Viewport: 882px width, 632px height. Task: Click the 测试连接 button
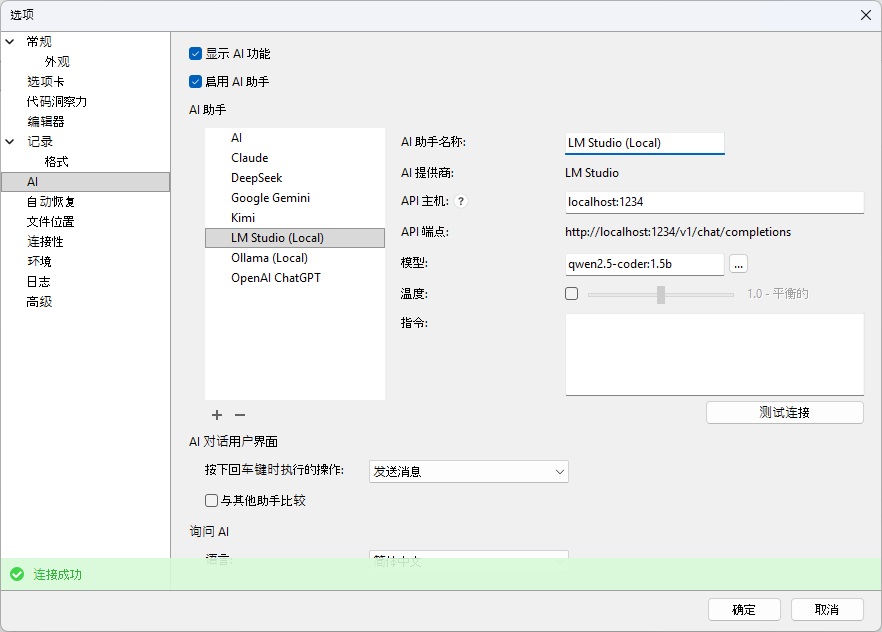785,413
